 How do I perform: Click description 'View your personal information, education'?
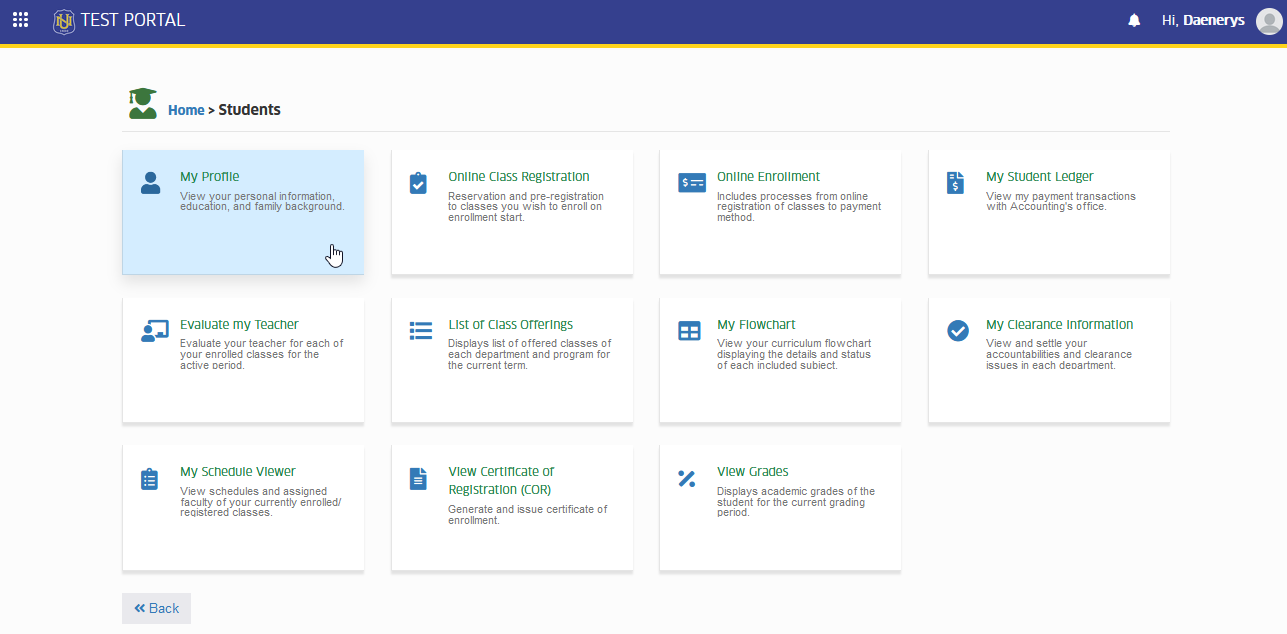262,202
